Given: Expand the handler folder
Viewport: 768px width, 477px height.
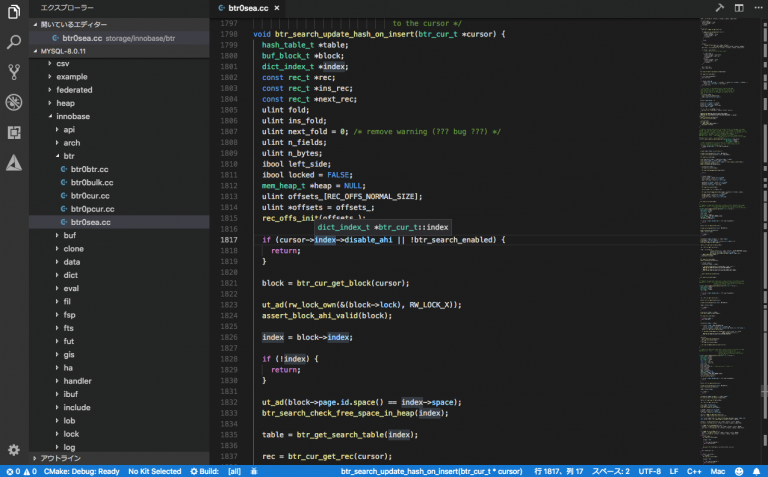Looking at the screenshot, I should pos(77,381).
